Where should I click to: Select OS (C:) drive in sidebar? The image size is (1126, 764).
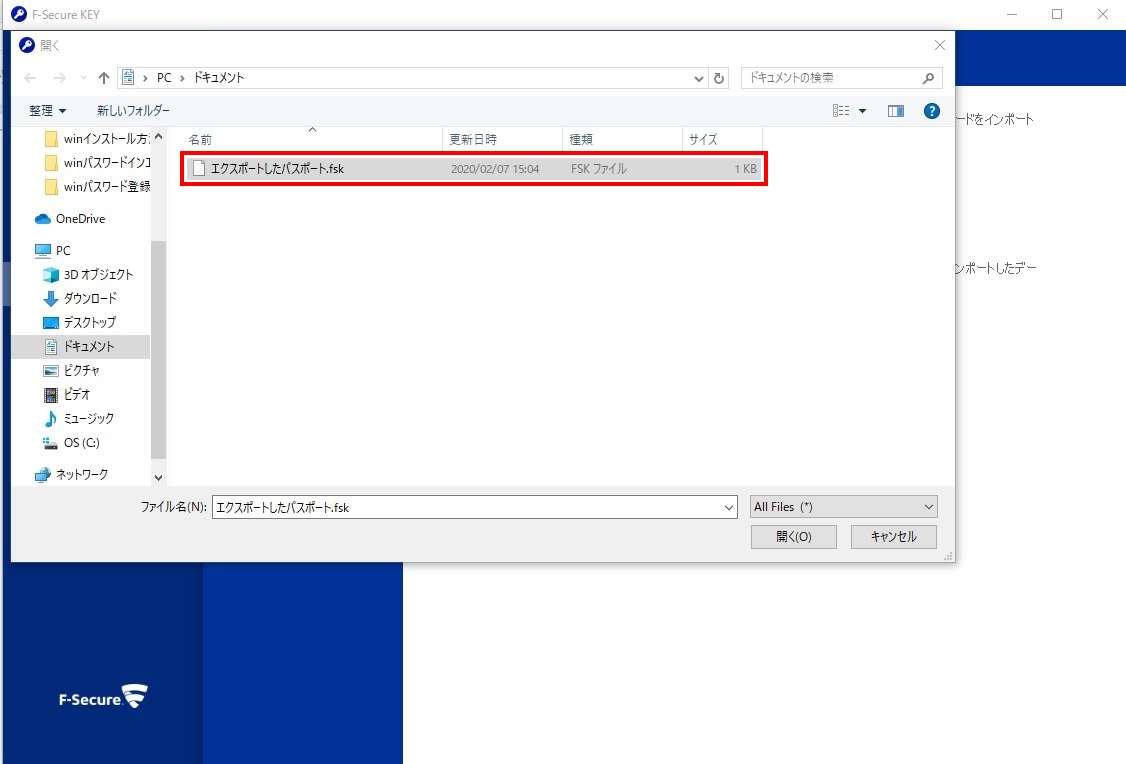81,442
